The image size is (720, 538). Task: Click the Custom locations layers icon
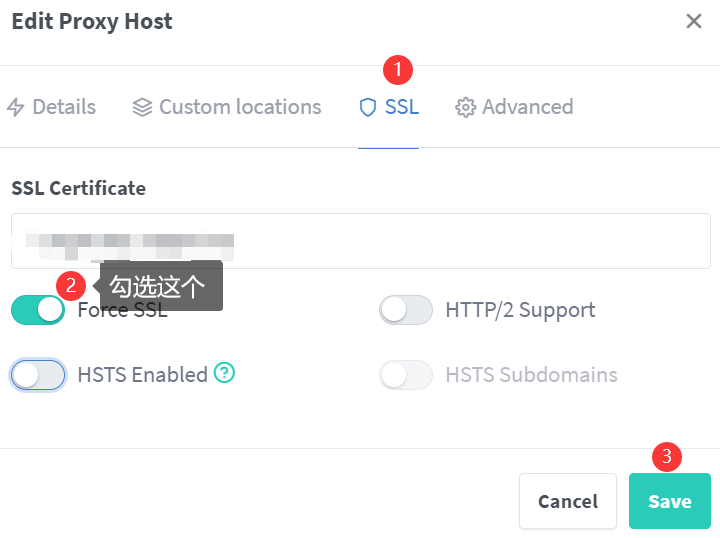click(x=142, y=107)
